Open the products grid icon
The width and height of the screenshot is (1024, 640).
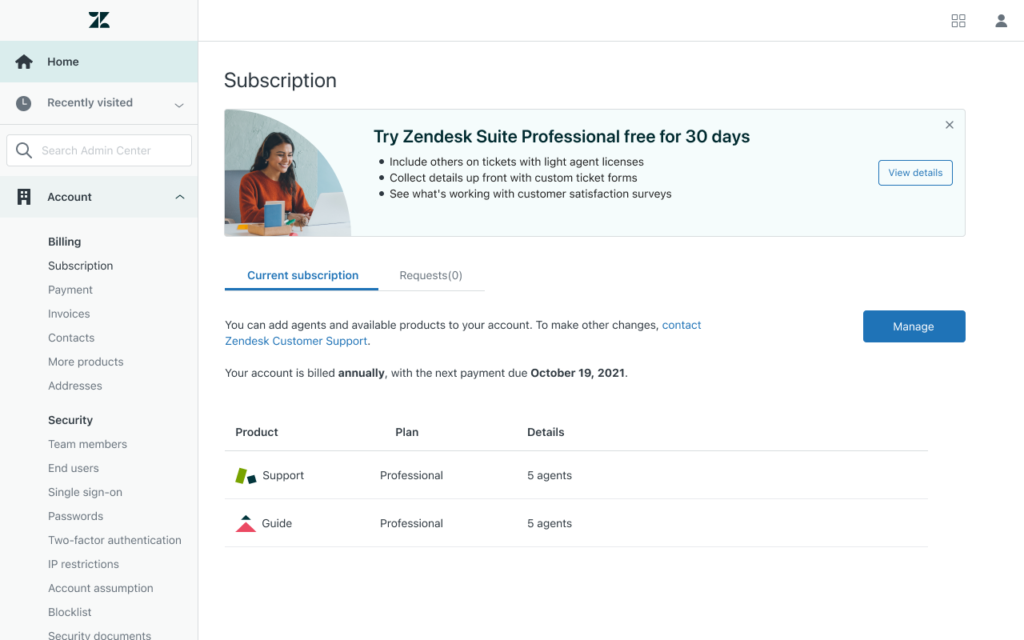[x=958, y=21]
